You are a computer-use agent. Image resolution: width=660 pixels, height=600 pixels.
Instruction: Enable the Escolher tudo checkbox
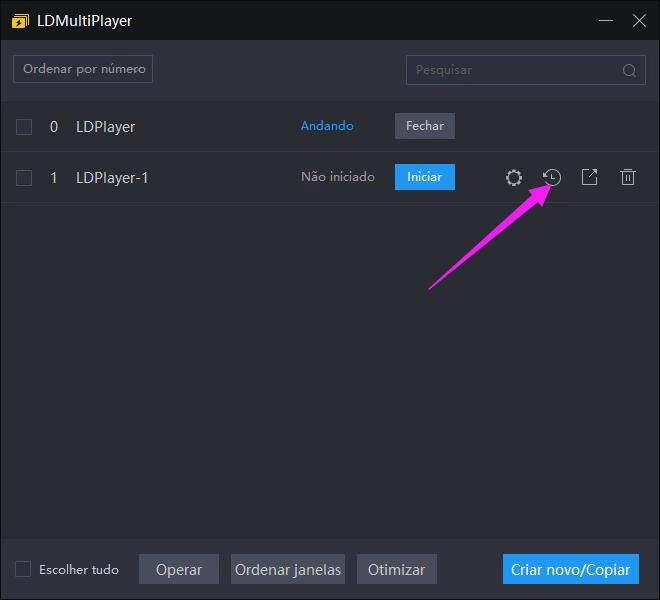(x=23, y=570)
